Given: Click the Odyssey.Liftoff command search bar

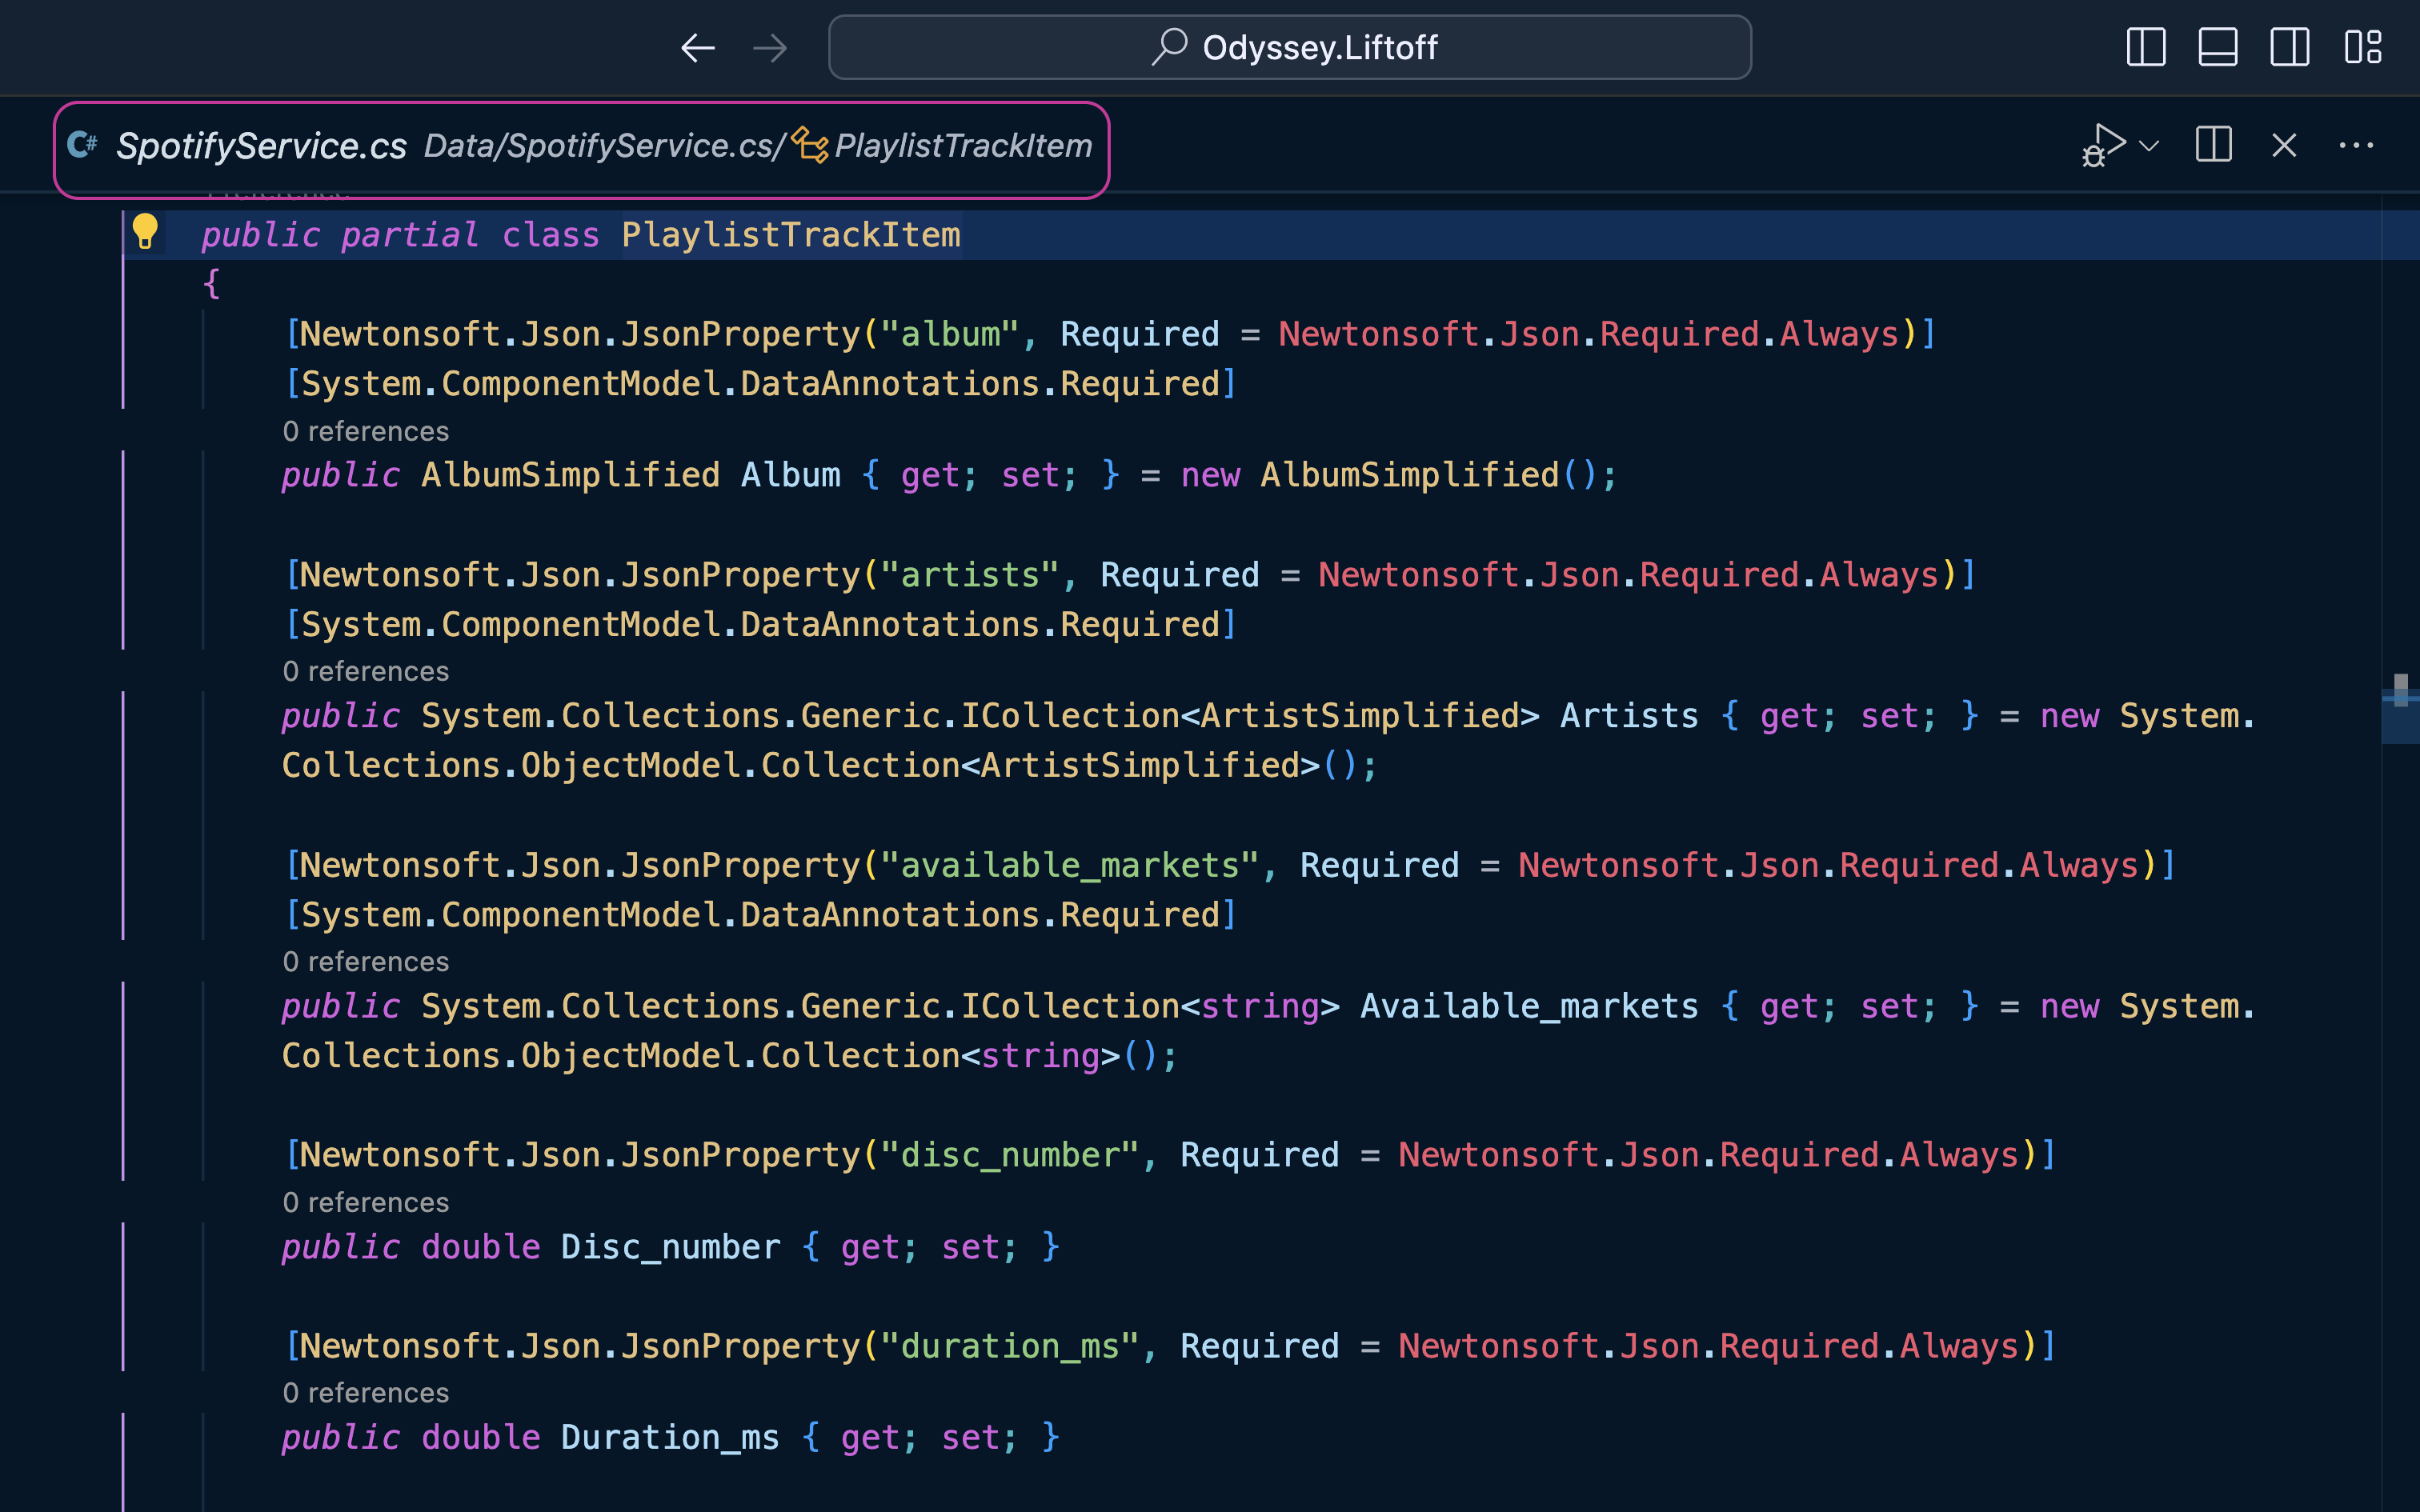Looking at the screenshot, I should (1290, 47).
